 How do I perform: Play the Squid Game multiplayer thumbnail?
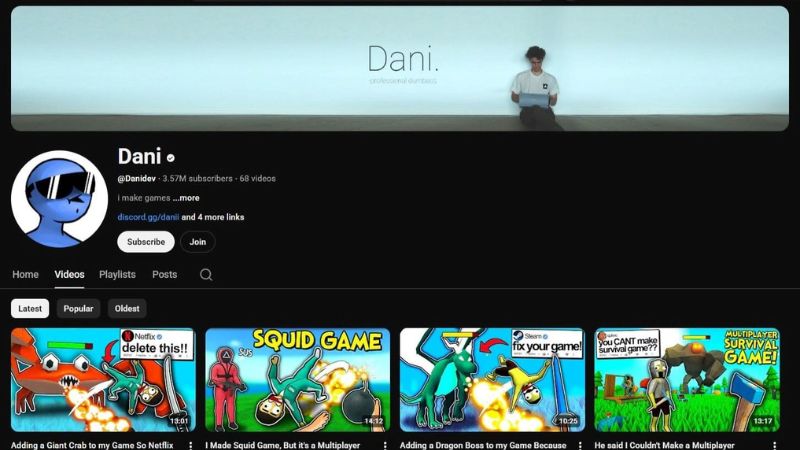pyautogui.click(x=298, y=380)
